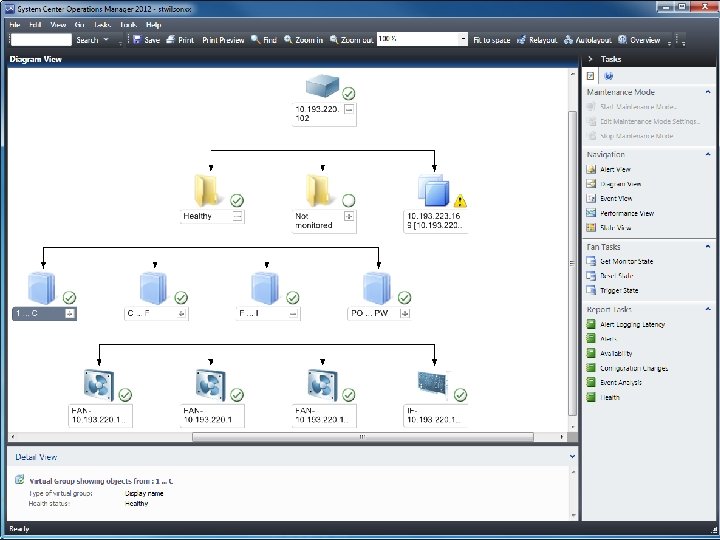Click the Relayout toolbar button
720x540 pixels.
(537, 40)
